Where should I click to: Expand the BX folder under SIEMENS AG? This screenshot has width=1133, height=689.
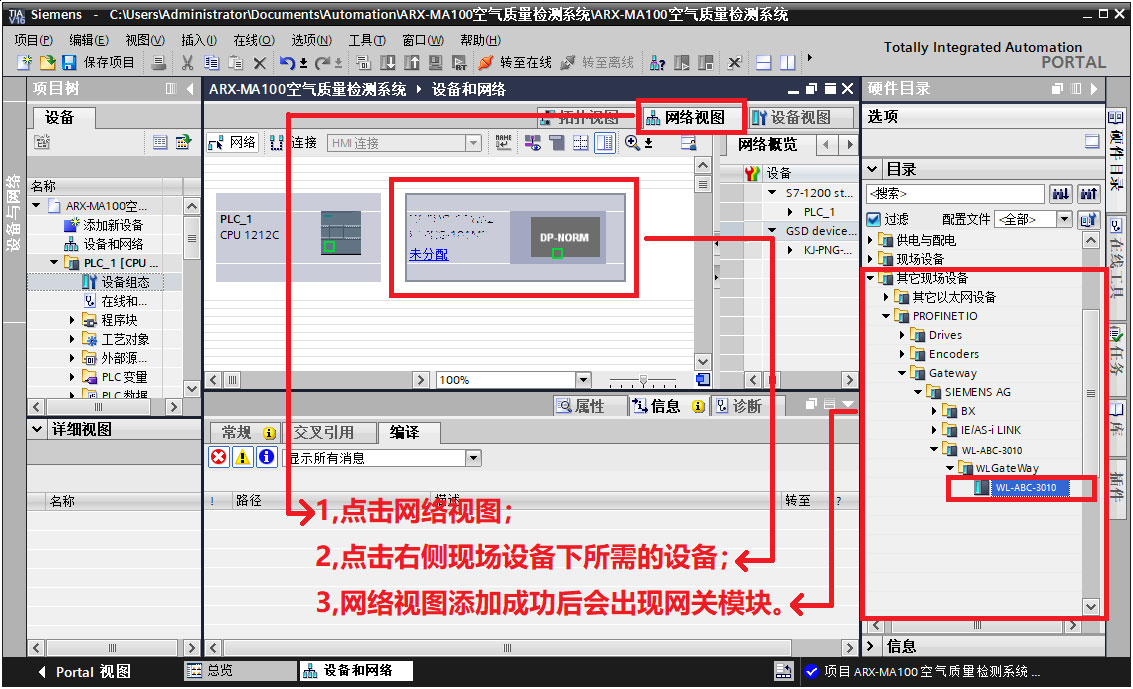(934, 411)
